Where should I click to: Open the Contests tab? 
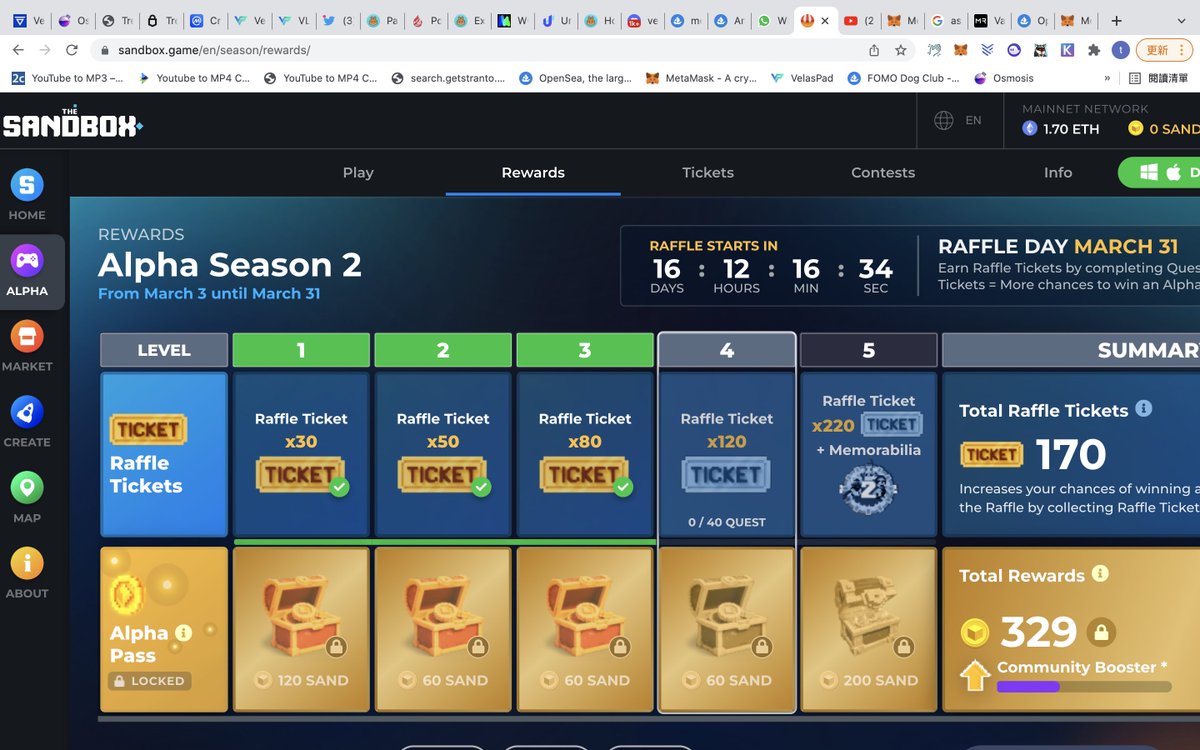click(883, 172)
